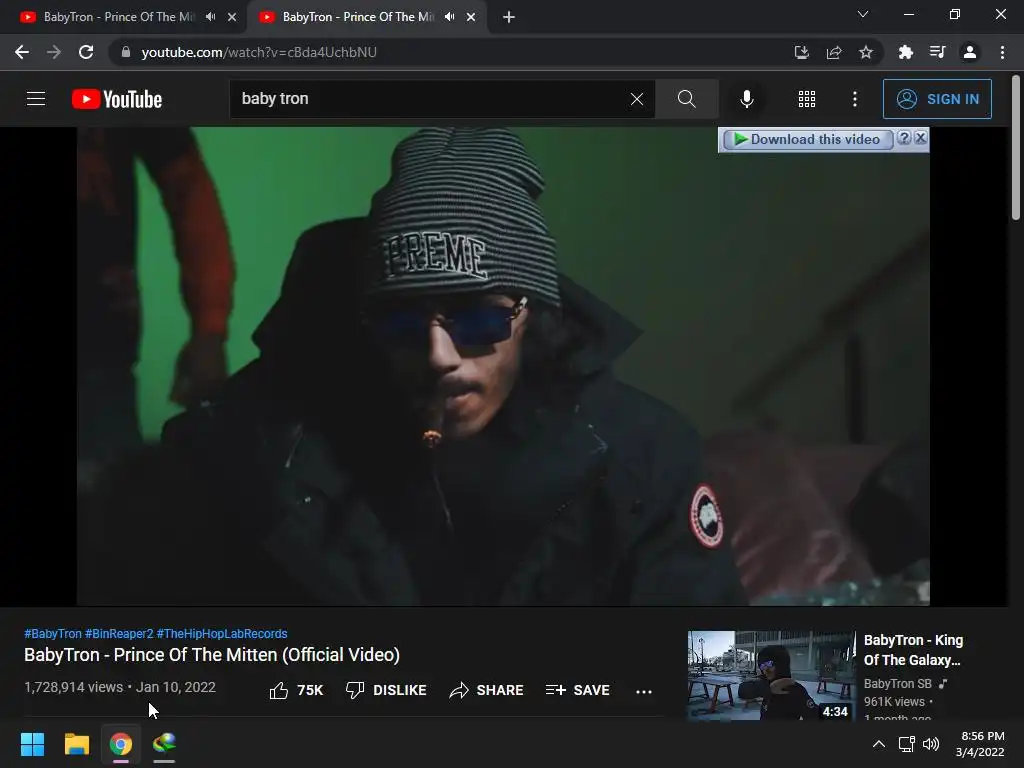Open help on the download overlay
The image size is (1024, 768).
(904, 138)
